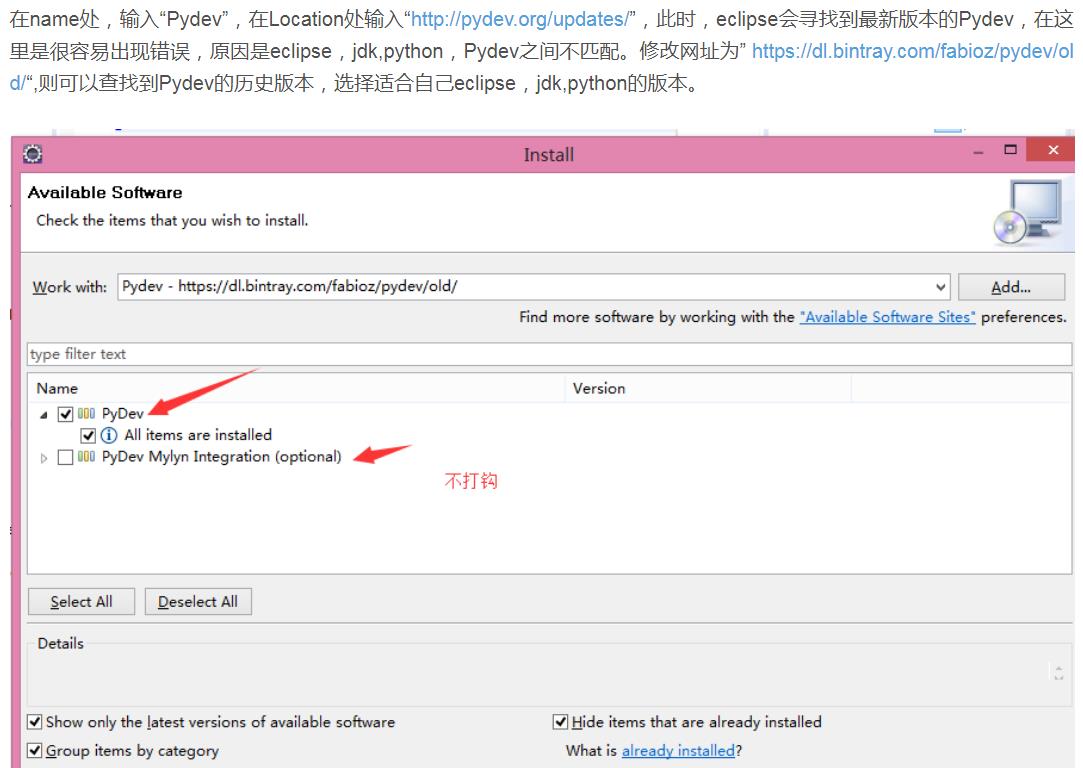The image size is (1083, 768).
Task: Click the Name column header
Action: [x=296, y=388]
